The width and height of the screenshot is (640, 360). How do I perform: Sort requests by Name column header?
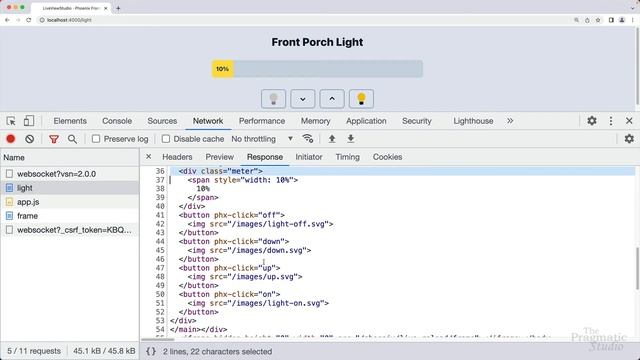pos(70,157)
